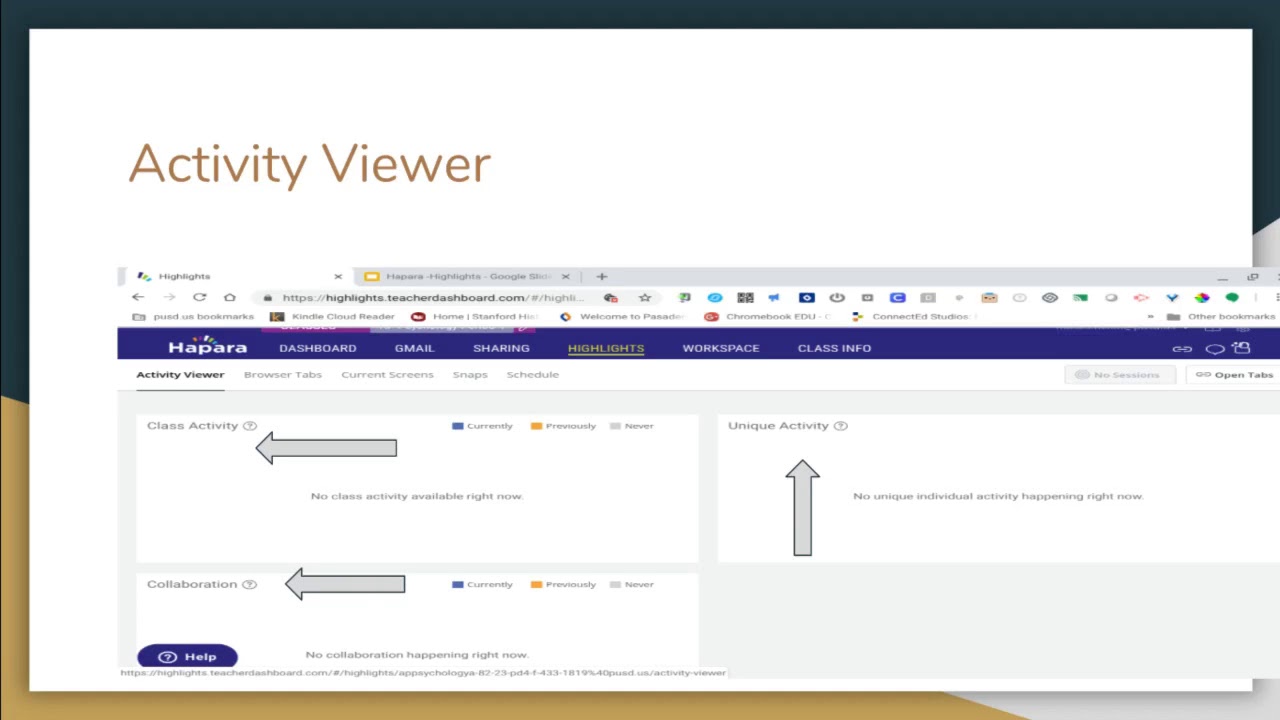Click 'No collaboration happening right now.' text
The image size is (1280, 720).
pos(417,655)
